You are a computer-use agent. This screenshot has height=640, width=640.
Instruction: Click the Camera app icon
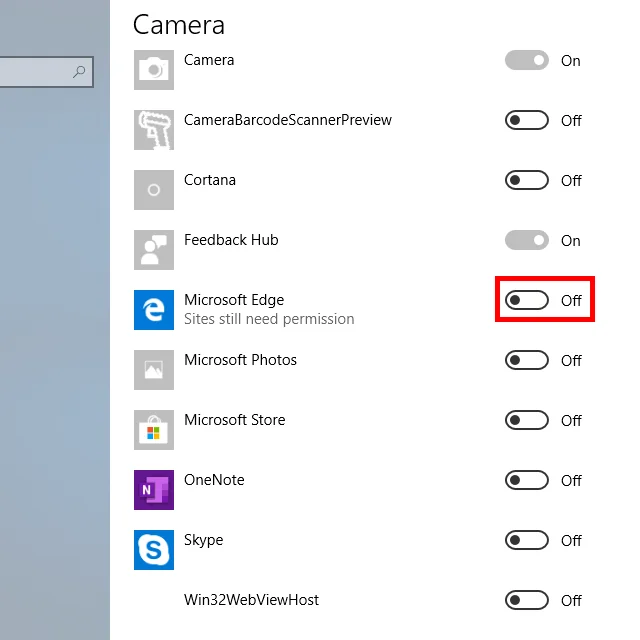(x=154, y=70)
